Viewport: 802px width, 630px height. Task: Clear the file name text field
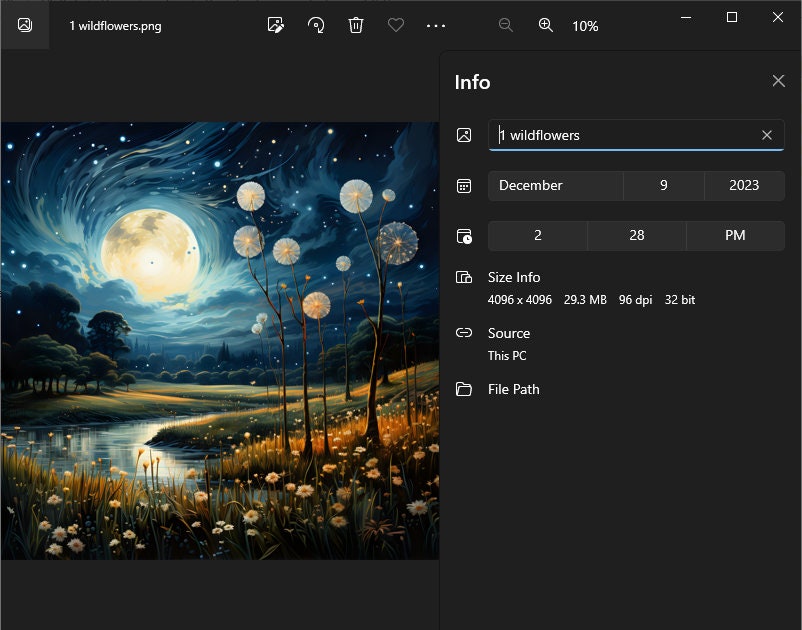click(x=767, y=135)
